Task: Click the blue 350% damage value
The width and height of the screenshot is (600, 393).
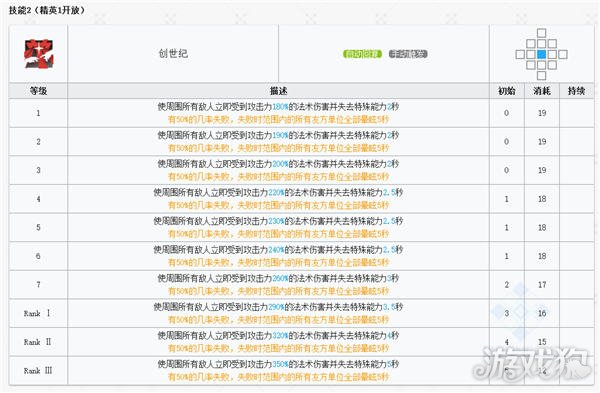Action: (280, 364)
